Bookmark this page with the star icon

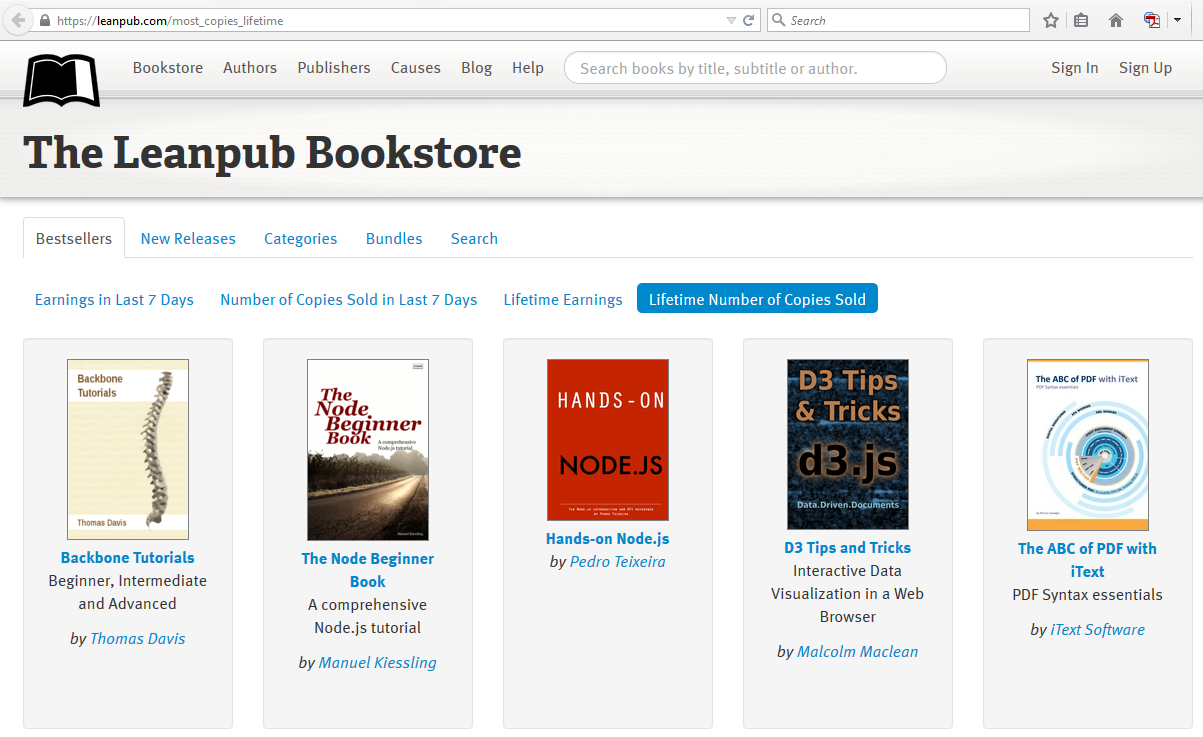click(1051, 20)
